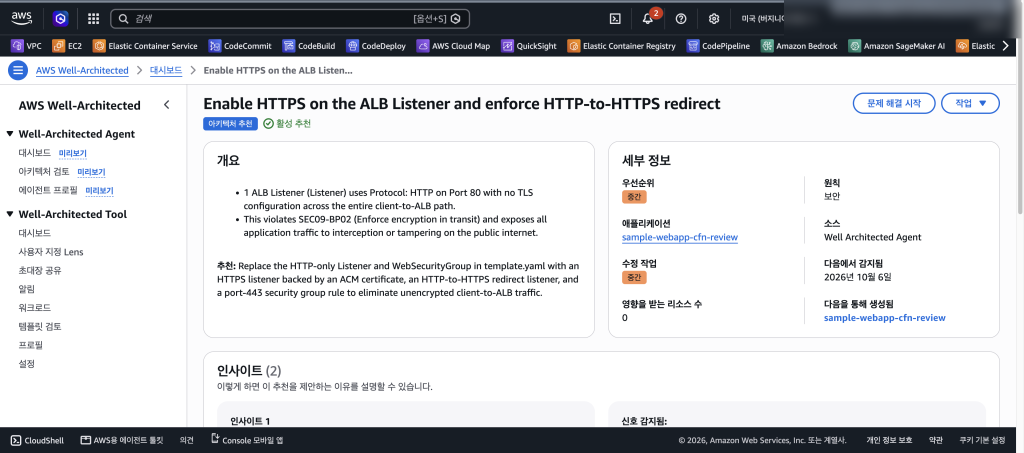
Task: Click the Well Architected Agent source value
Action: click(872, 237)
